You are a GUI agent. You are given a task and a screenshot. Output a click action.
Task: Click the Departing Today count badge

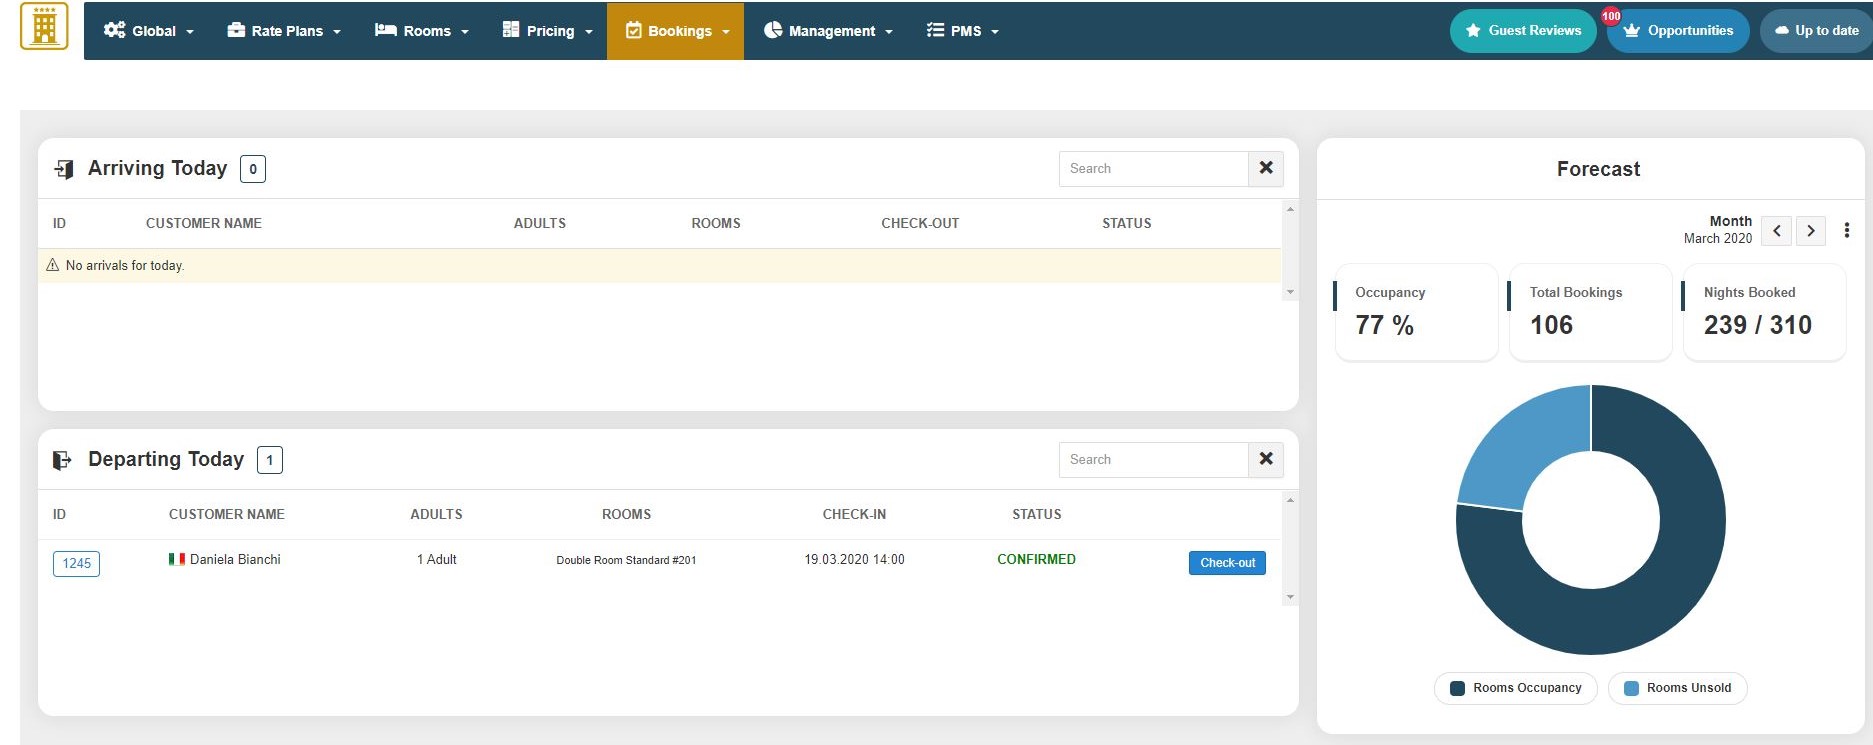269,460
